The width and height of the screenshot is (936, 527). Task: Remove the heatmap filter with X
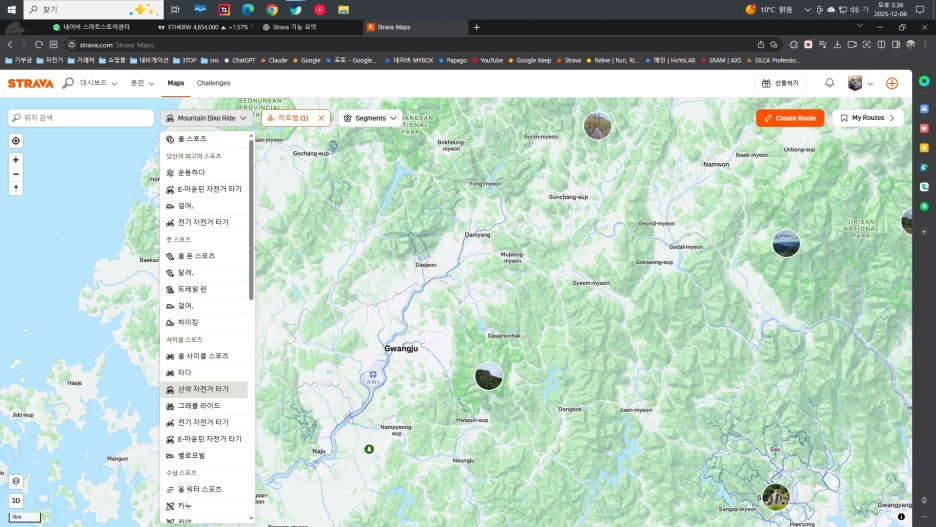[321, 118]
